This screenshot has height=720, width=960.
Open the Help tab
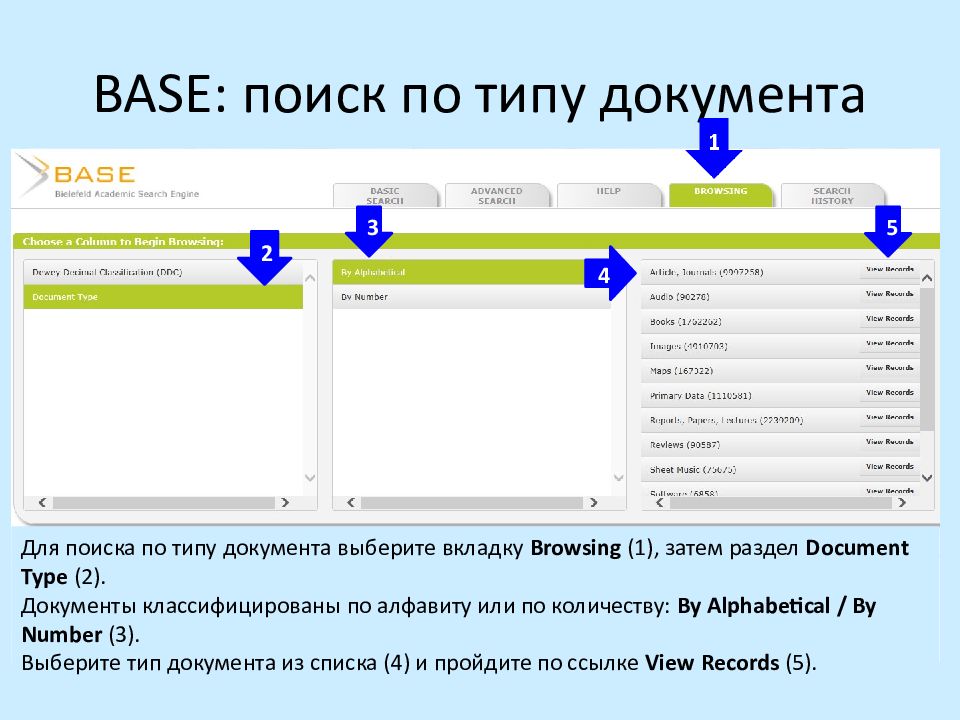coord(609,196)
